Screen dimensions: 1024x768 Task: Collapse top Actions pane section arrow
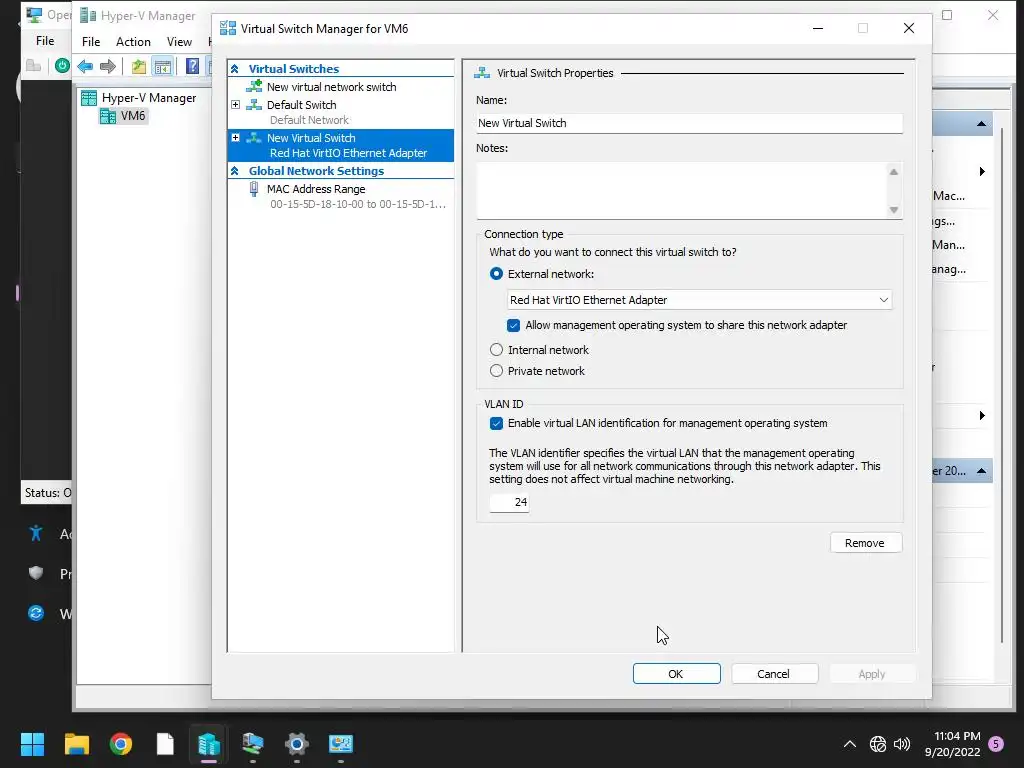coord(981,123)
